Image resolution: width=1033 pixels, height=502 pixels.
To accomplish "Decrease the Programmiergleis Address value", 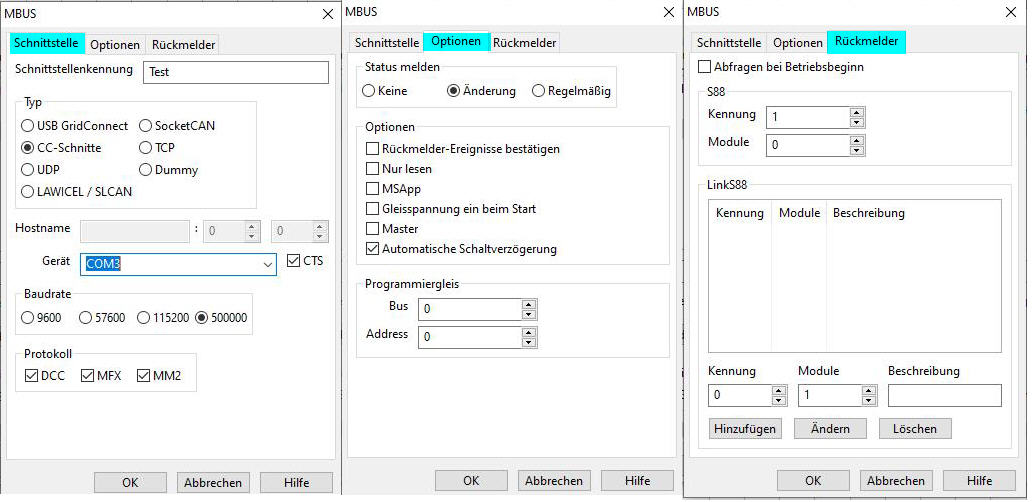I will pyautogui.click(x=529, y=343).
